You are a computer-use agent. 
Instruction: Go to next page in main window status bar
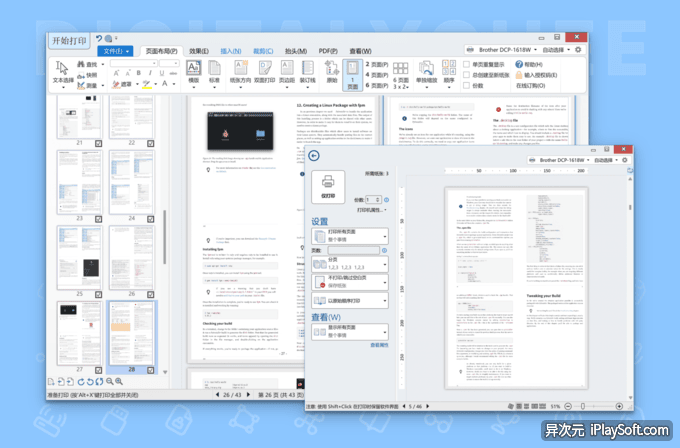[248, 395]
